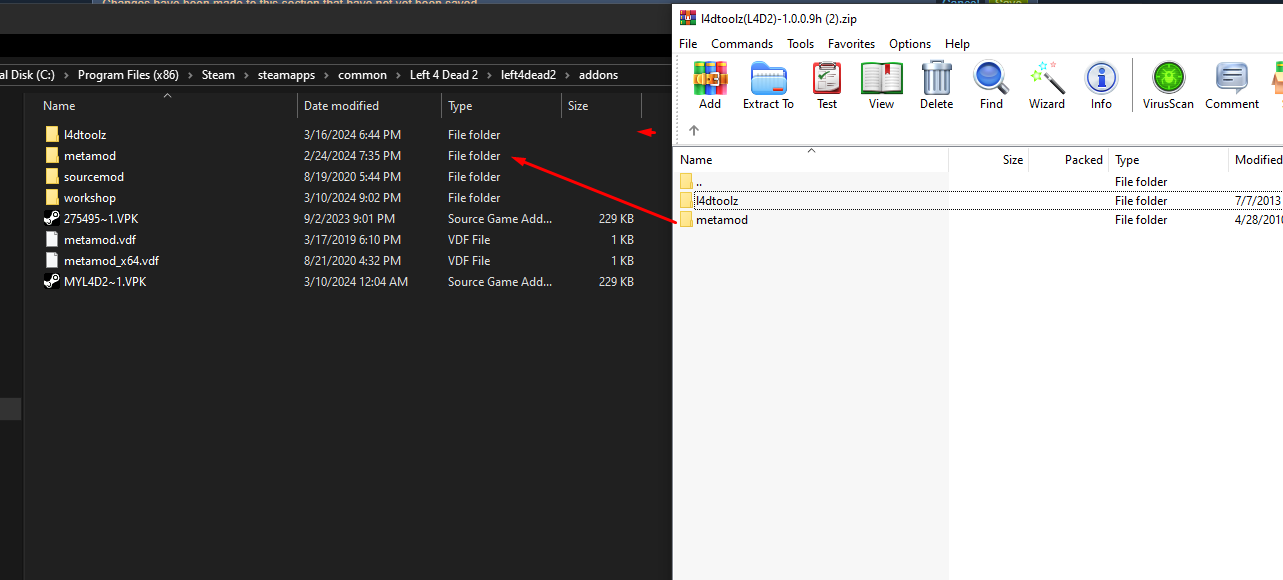Image resolution: width=1283 pixels, height=580 pixels.
Task: Select the l4dtoolz folder icon in WinRAR
Action: (686, 200)
